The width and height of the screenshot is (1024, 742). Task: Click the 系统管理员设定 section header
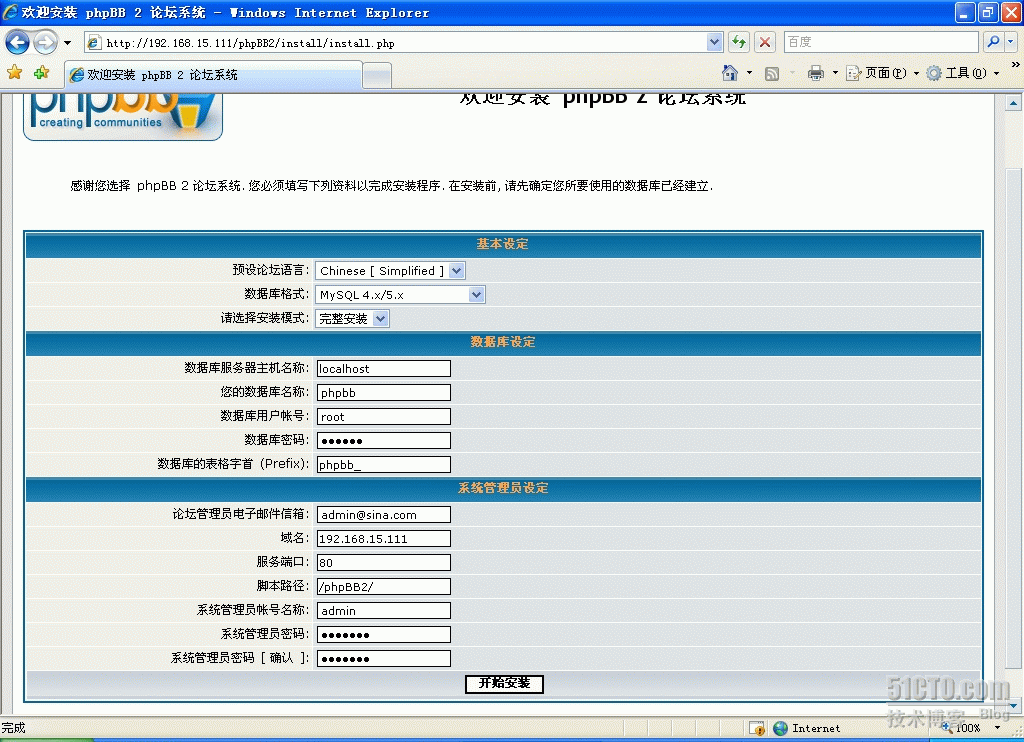click(x=502, y=488)
